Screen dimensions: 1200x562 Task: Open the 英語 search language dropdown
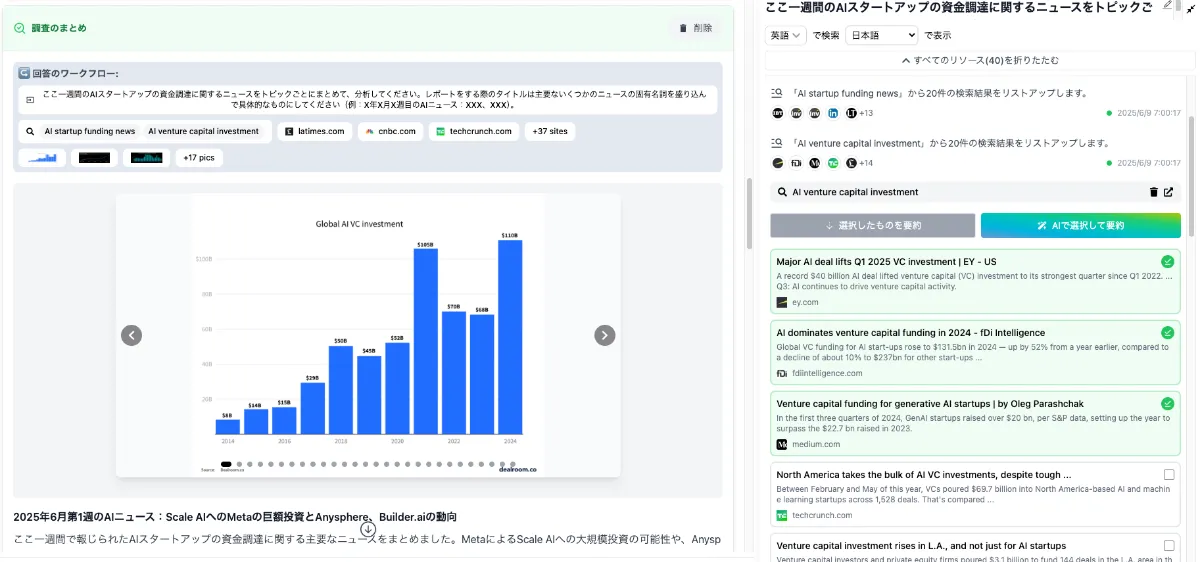click(786, 35)
